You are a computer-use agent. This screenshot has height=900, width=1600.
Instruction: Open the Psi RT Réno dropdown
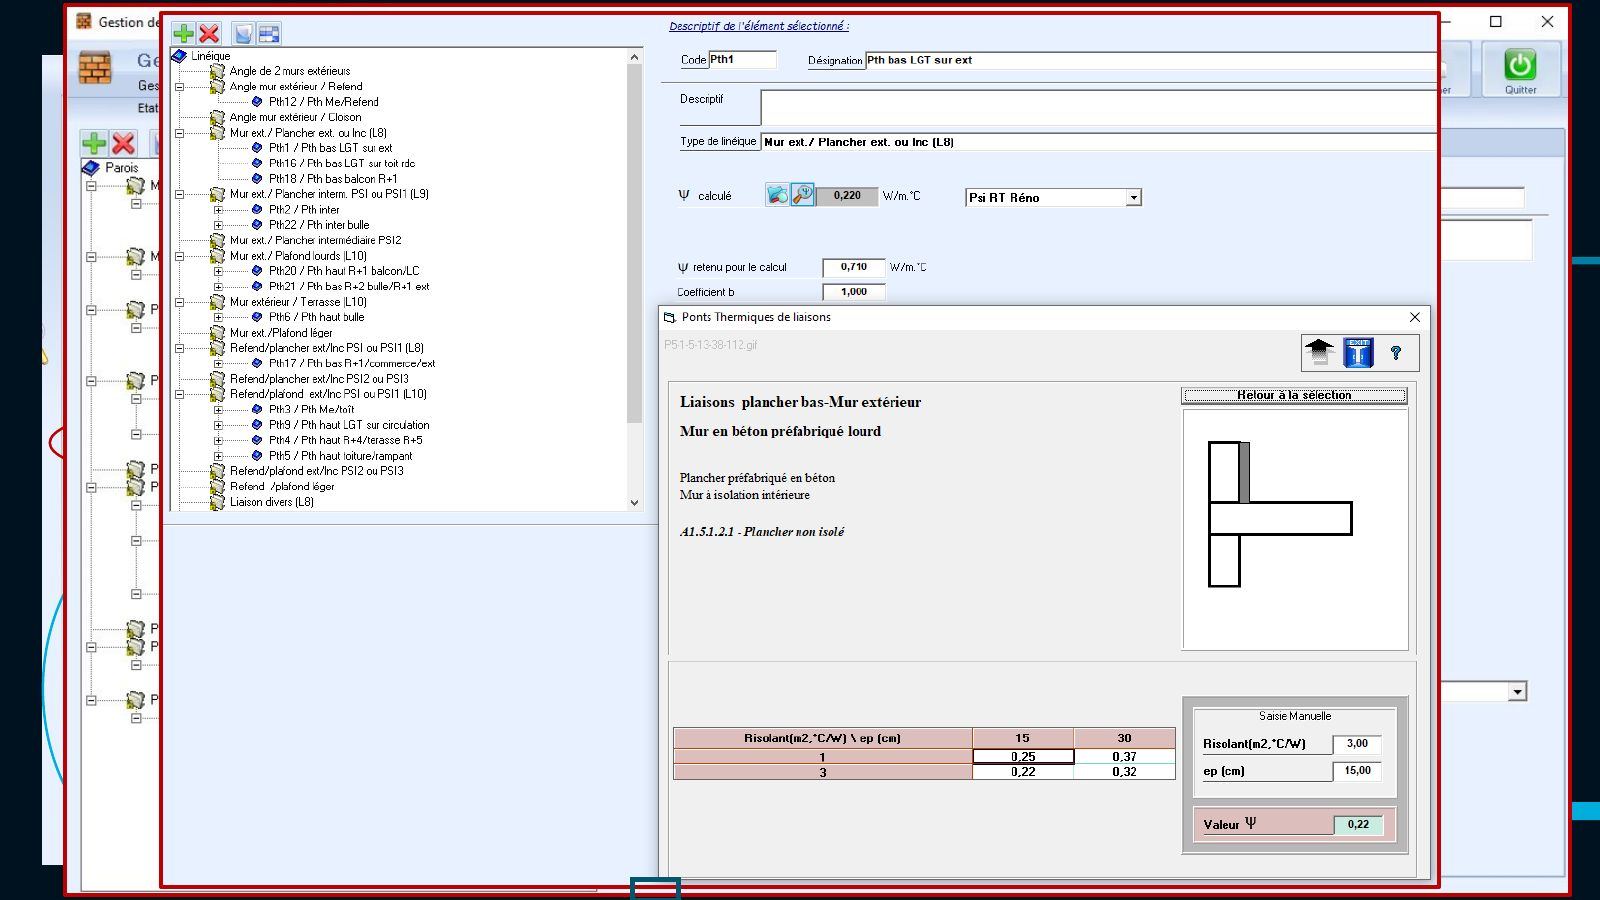click(x=1133, y=198)
